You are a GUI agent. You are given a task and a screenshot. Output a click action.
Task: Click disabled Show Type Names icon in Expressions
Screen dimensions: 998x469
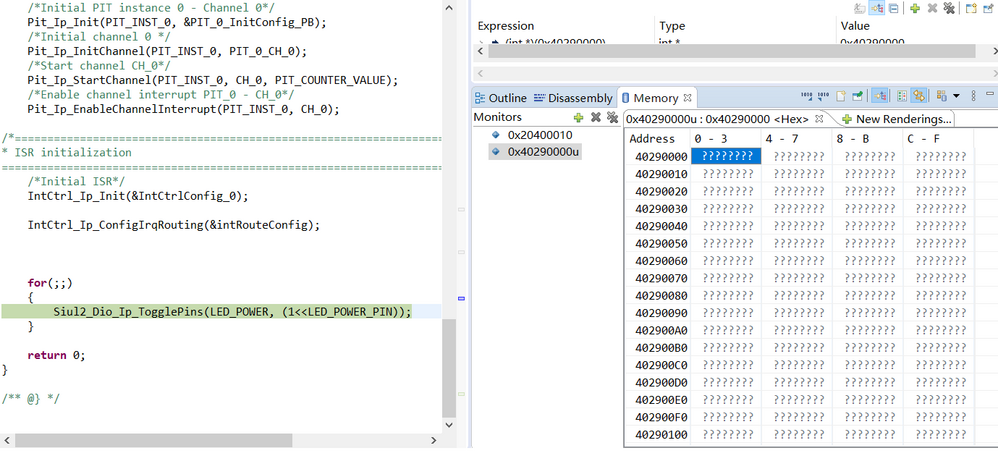[860, 8]
